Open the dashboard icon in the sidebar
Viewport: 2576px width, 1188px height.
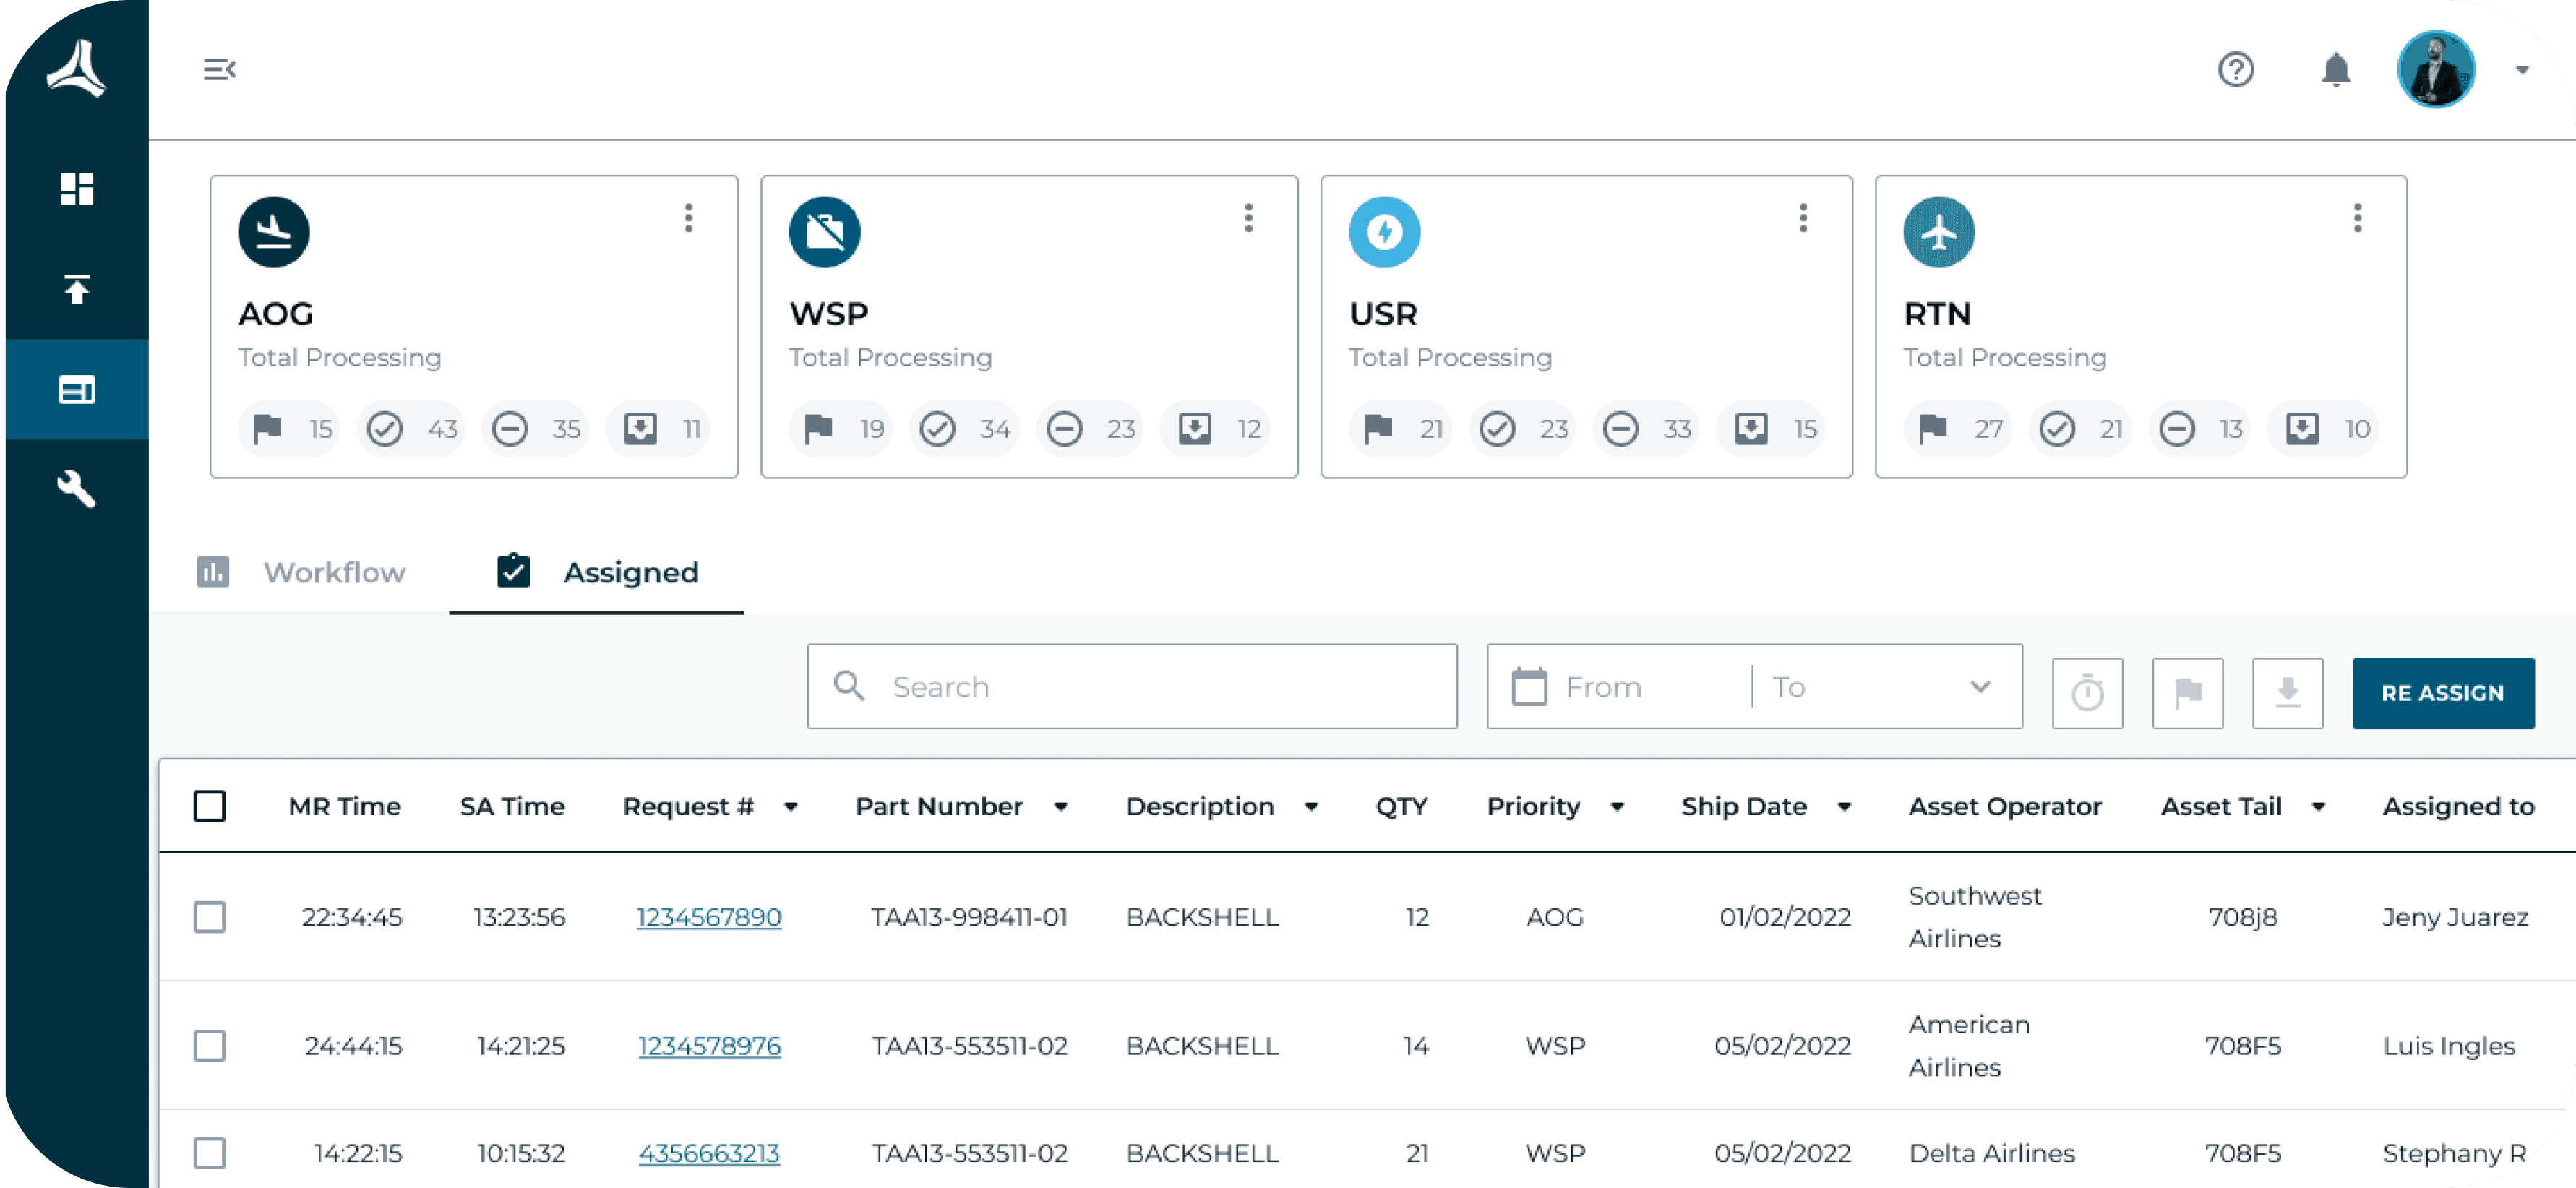(x=77, y=189)
